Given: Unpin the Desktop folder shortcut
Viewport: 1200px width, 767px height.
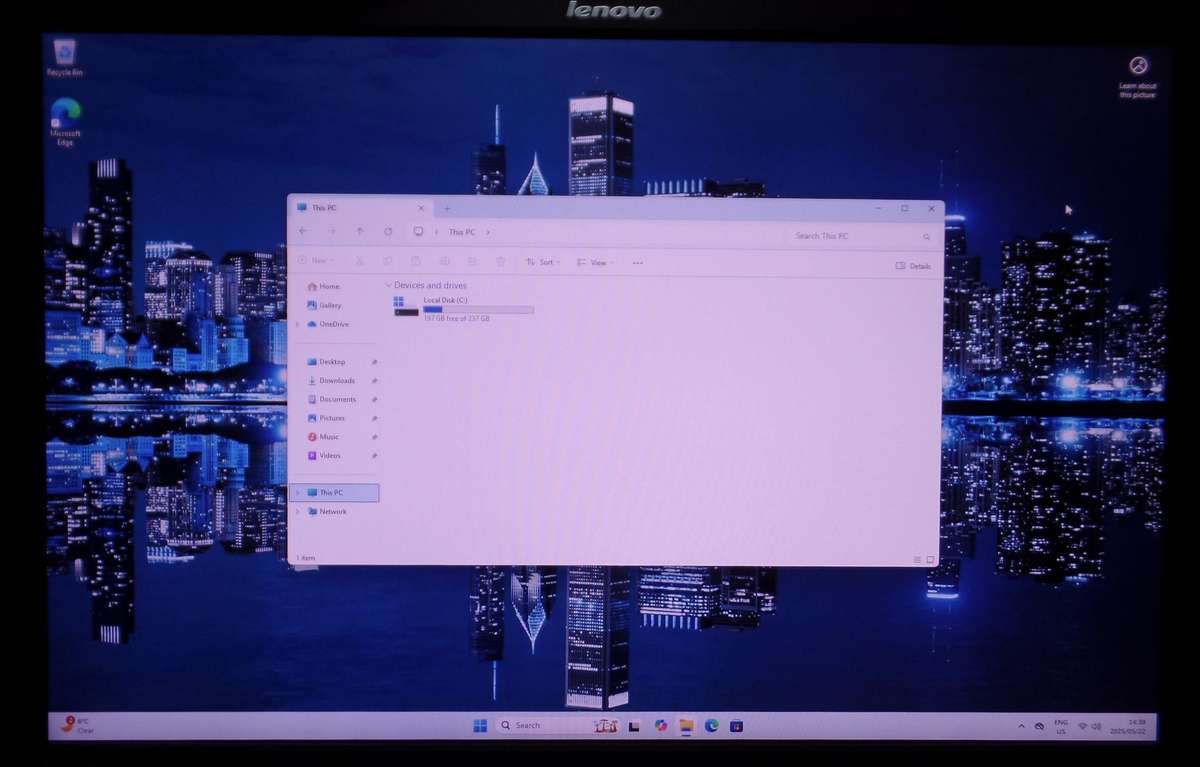Looking at the screenshot, I should pyautogui.click(x=373, y=361).
